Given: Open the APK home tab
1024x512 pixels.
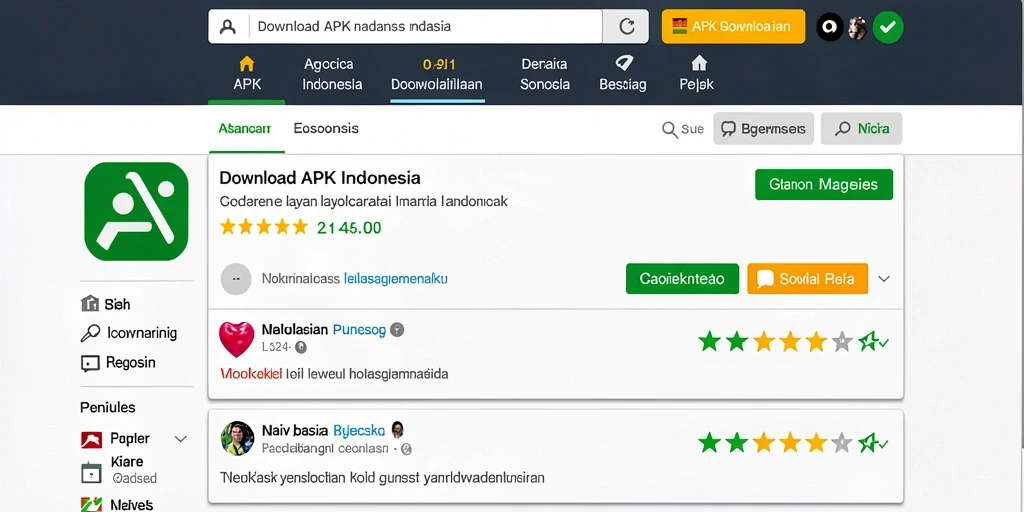Looking at the screenshot, I should (x=247, y=74).
